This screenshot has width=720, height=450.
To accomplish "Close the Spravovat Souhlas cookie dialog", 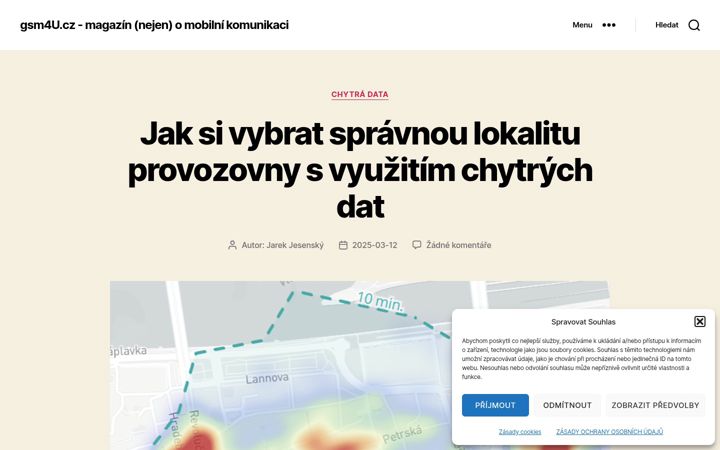I will tap(699, 321).
